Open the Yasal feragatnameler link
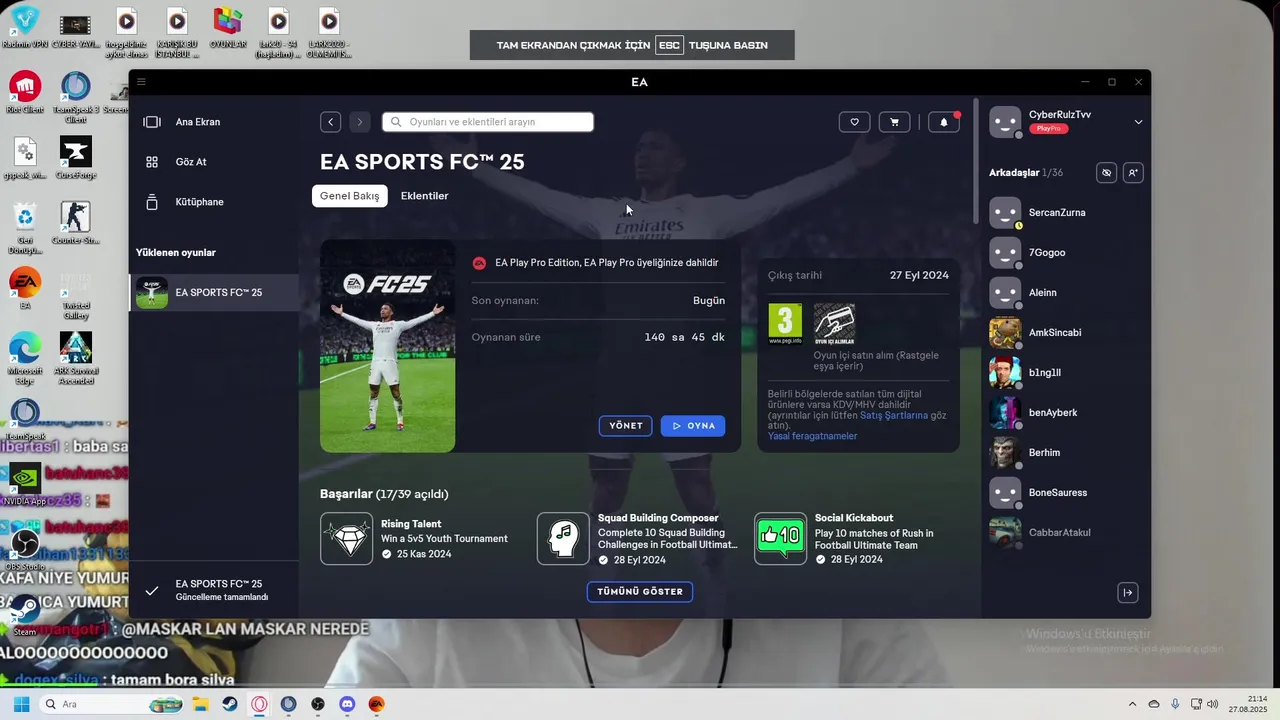This screenshot has height=720, width=1280. pos(813,436)
